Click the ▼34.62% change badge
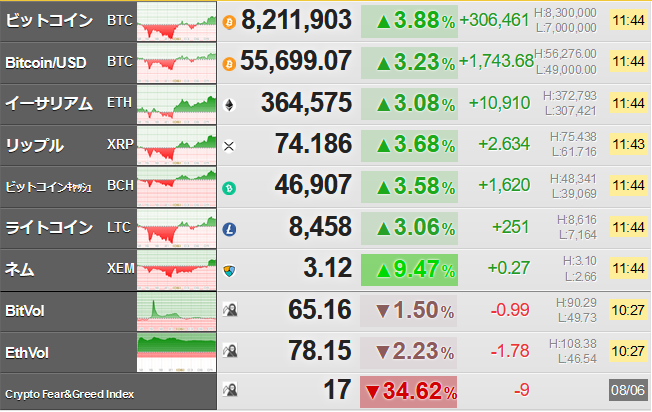This screenshot has width=652, height=412. tap(408, 392)
